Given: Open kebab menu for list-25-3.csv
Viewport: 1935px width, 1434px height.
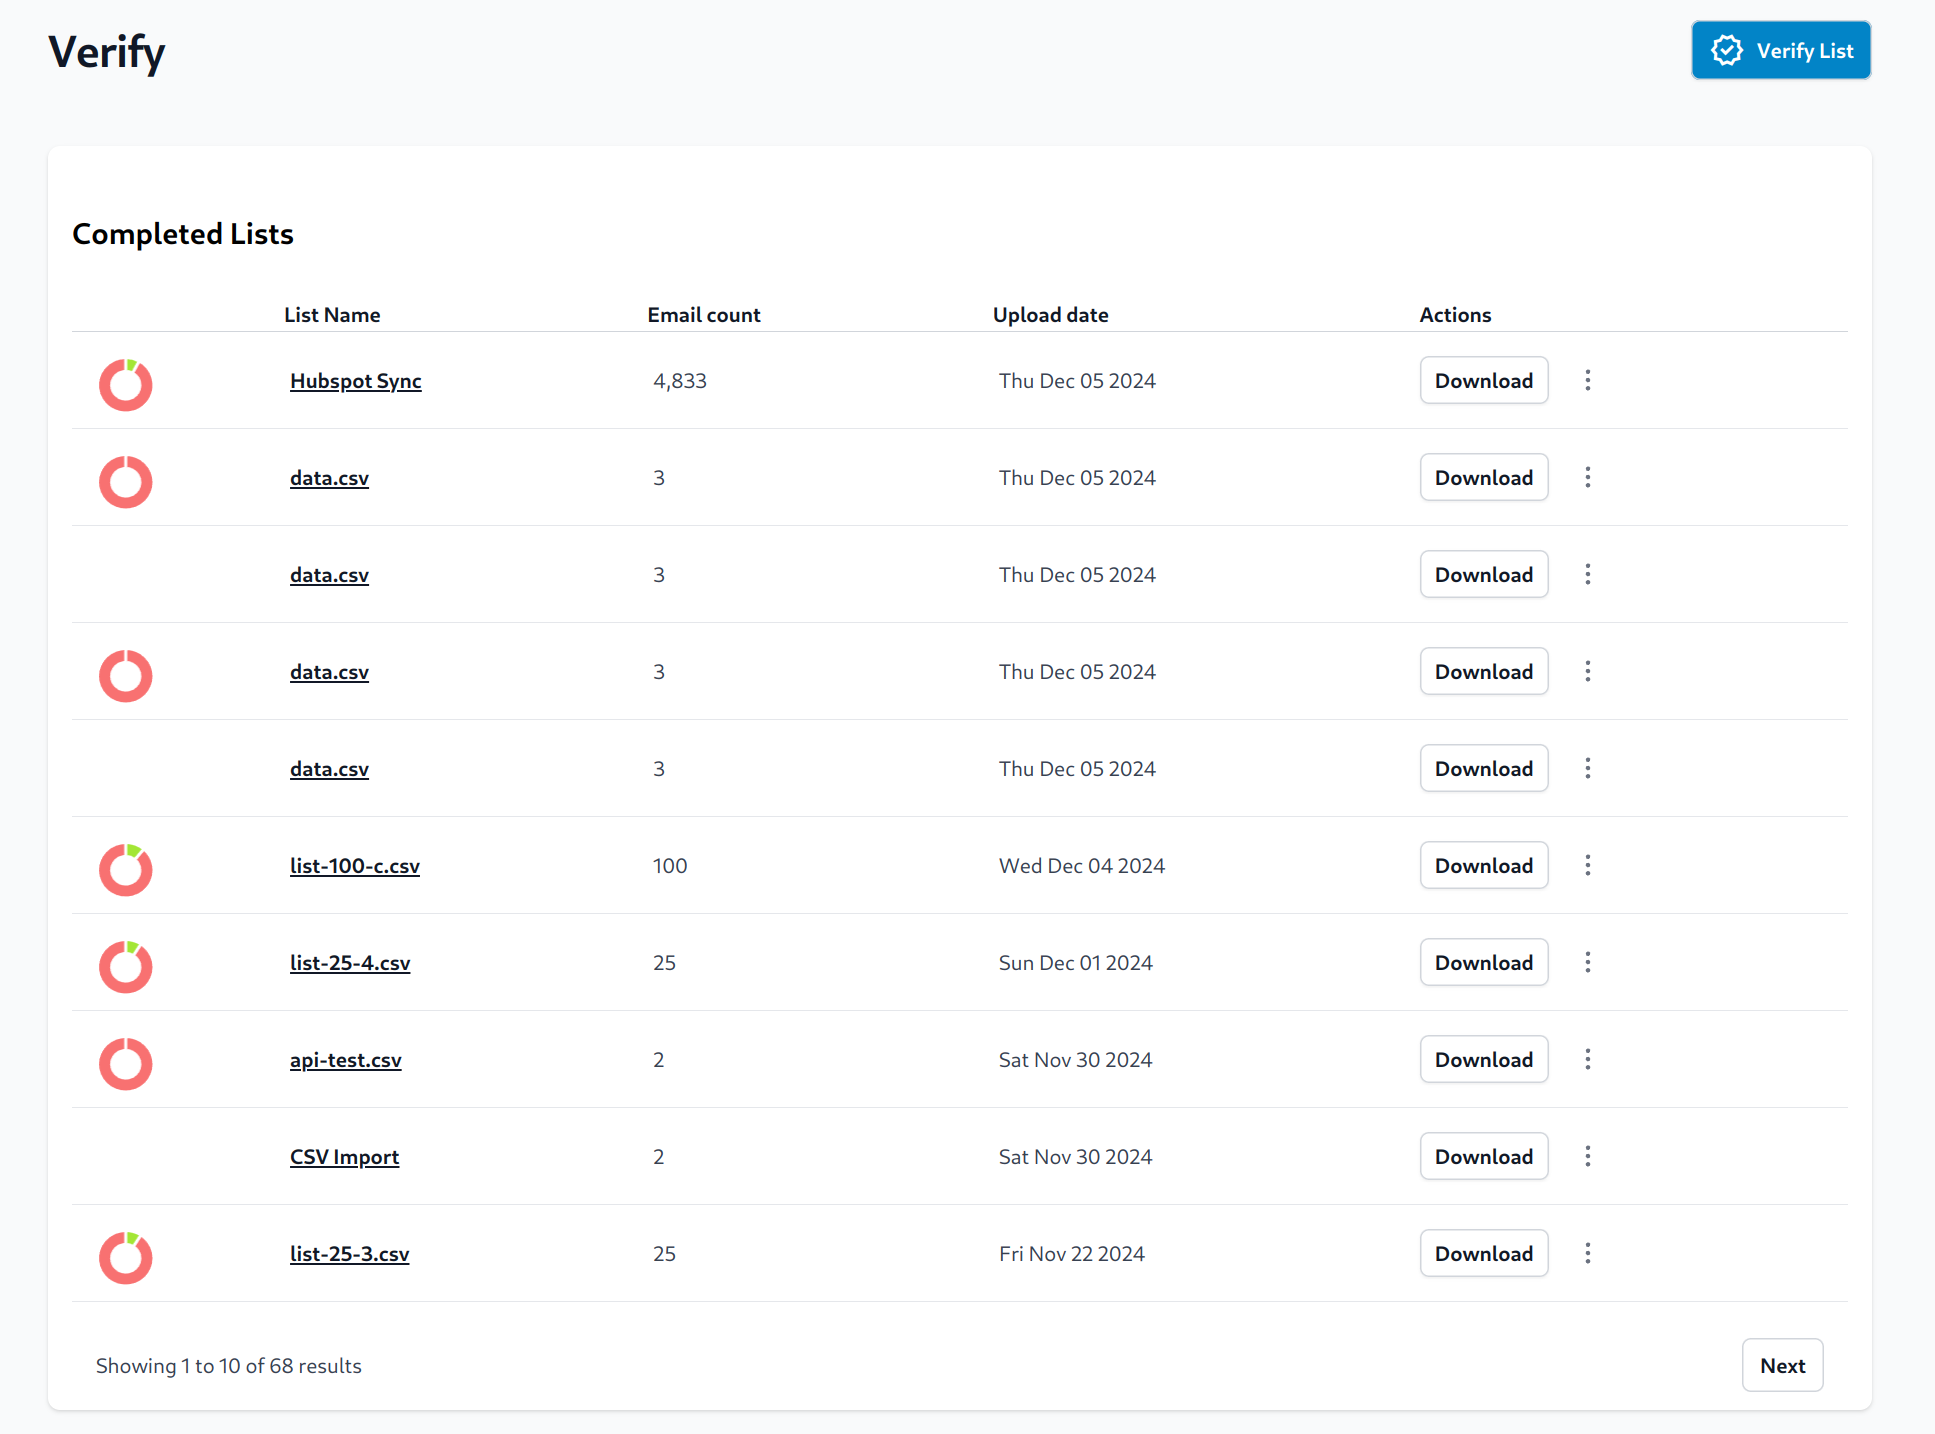Looking at the screenshot, I should click(x=1587, y=1253).
